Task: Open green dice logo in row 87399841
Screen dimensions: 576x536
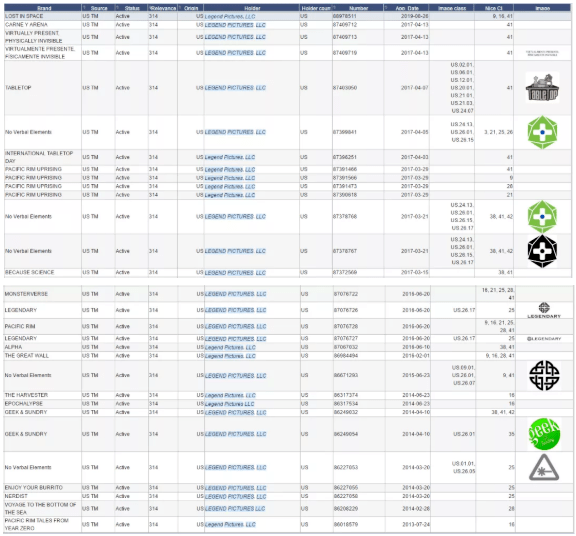Action: (x=542, y=132)
